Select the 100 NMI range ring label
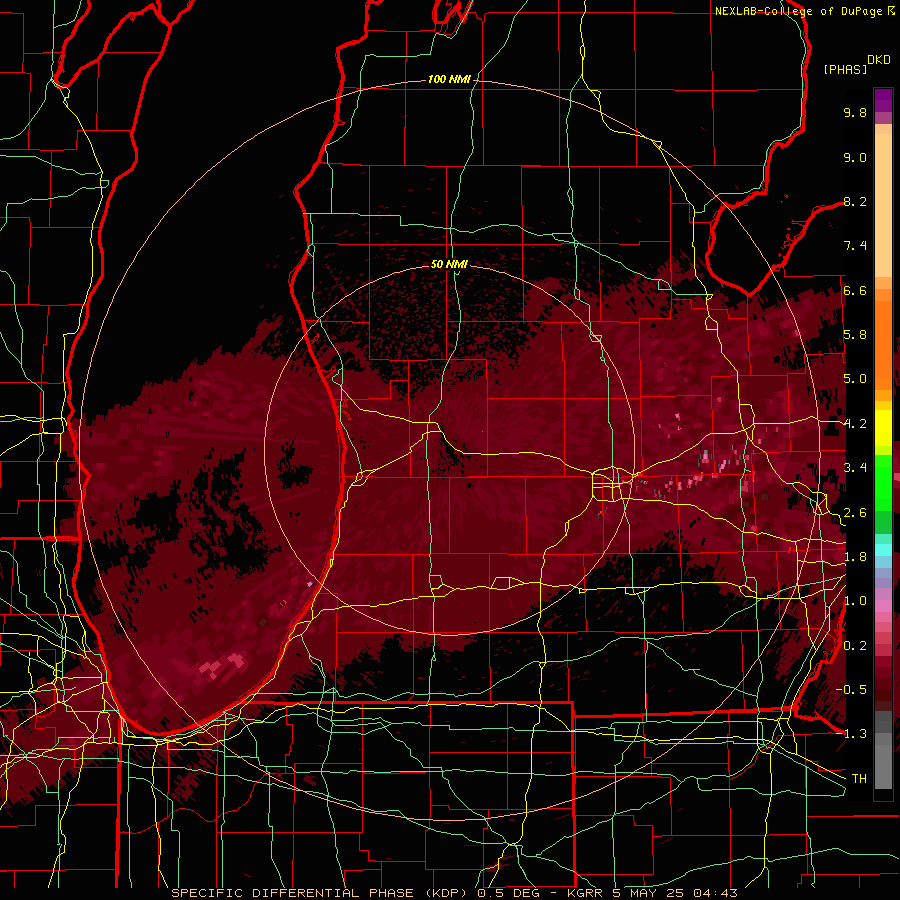Image resolution: width=900 pixels, height=900 pixels. 449,79
